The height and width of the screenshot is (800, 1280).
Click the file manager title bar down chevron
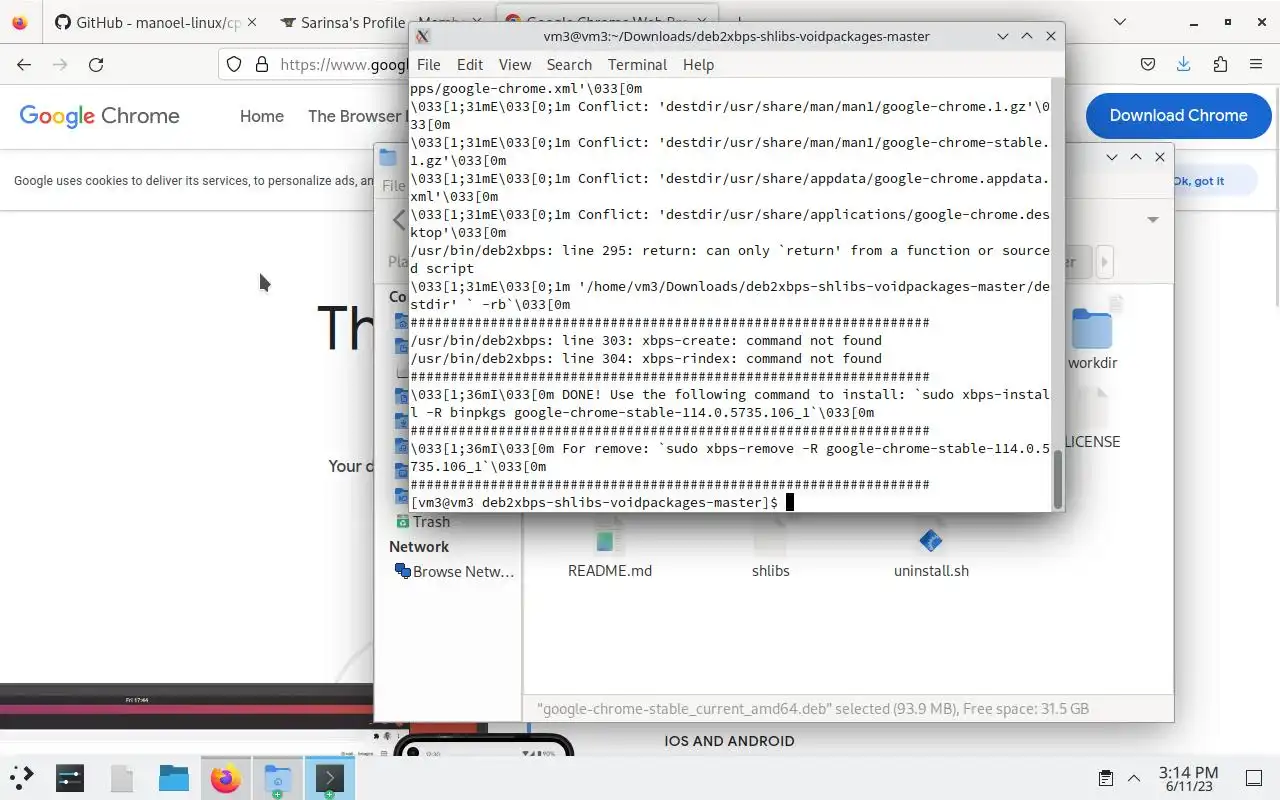(1113, 157)
